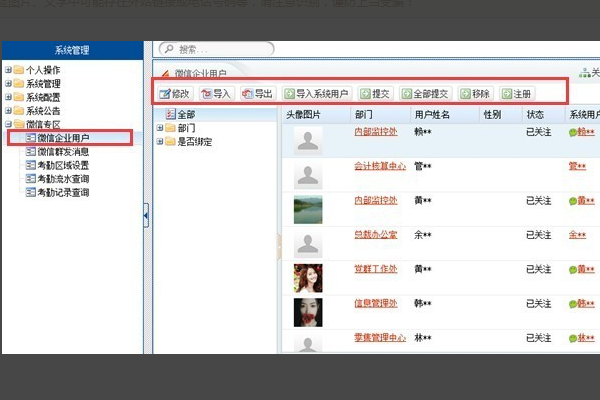The width and height of the screenshot is (600, 400).
Task: Click the 修改 (edit) toolbar button
Action: [175, 94]
